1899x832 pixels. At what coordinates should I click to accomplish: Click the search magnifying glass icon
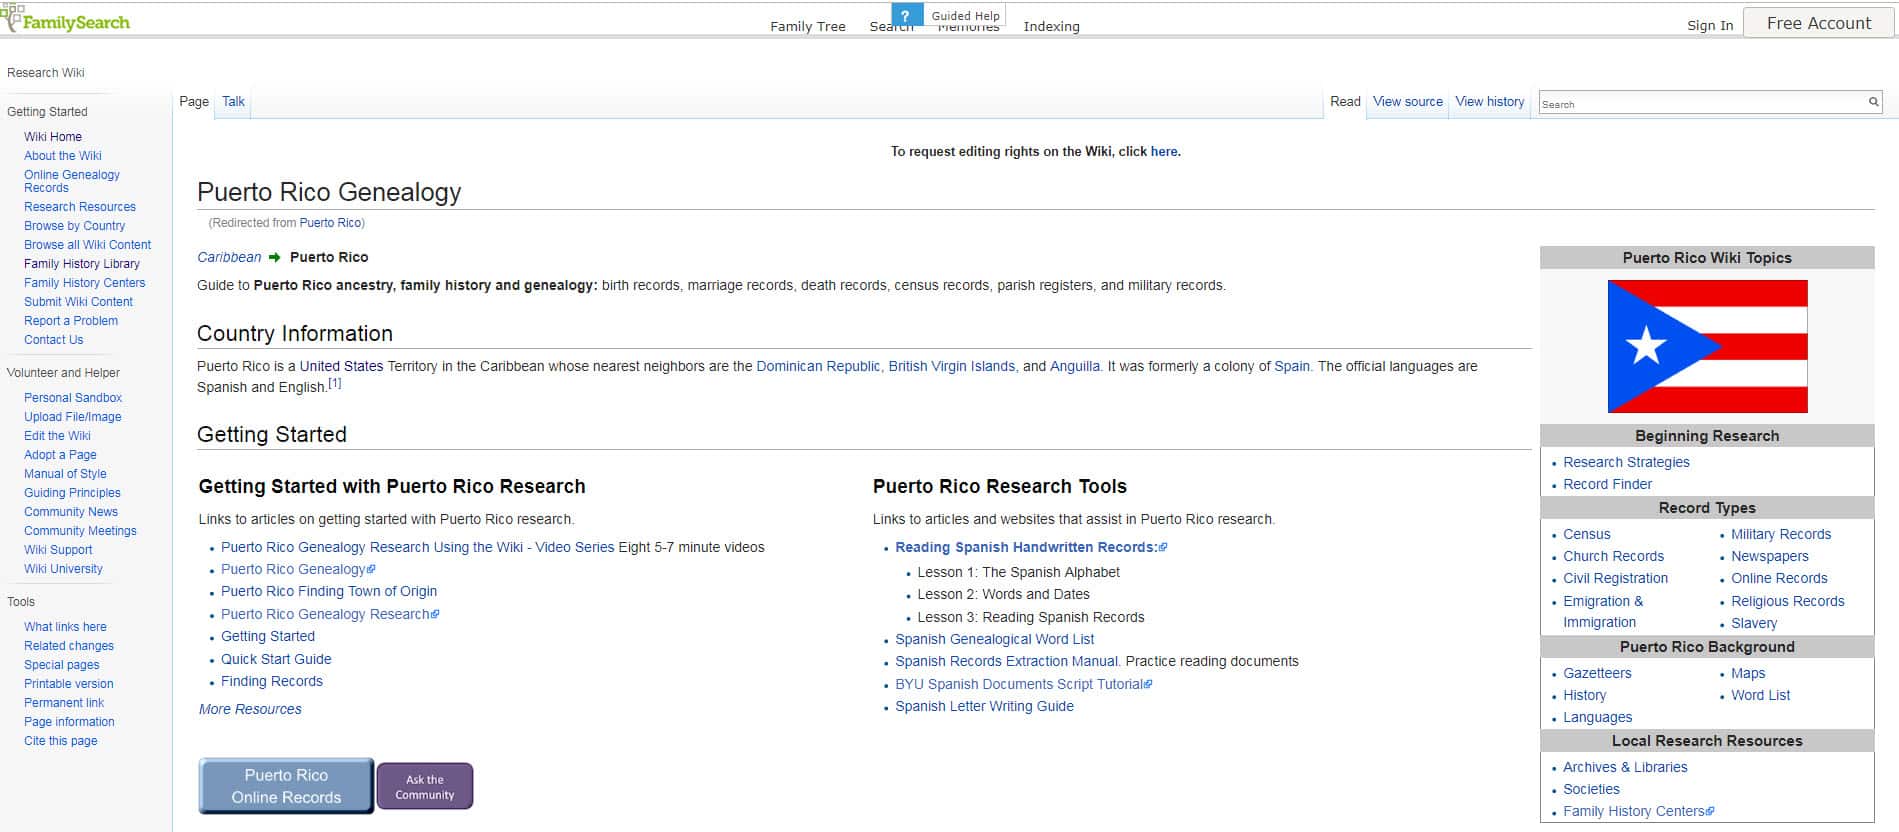coord(1873,102)
